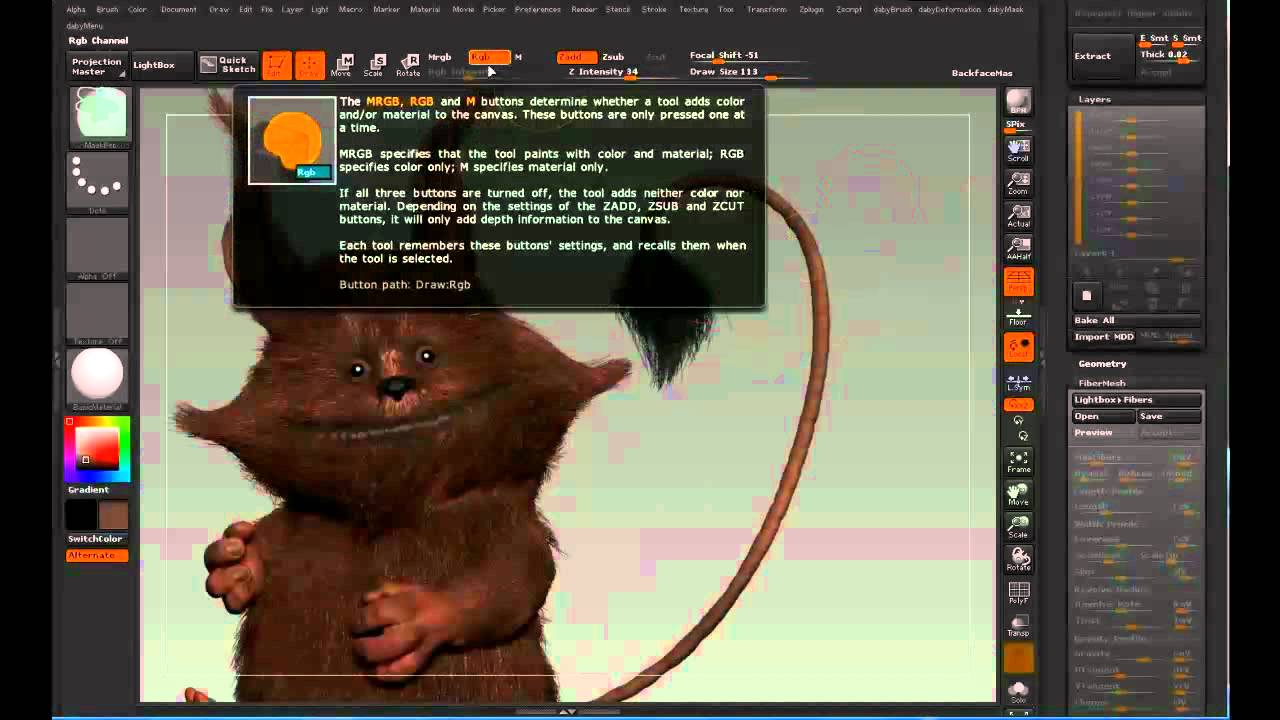Activate the Draw mode button
Image resolution: width=1280 pixels, height=720 pixels.
click(310, 65)
